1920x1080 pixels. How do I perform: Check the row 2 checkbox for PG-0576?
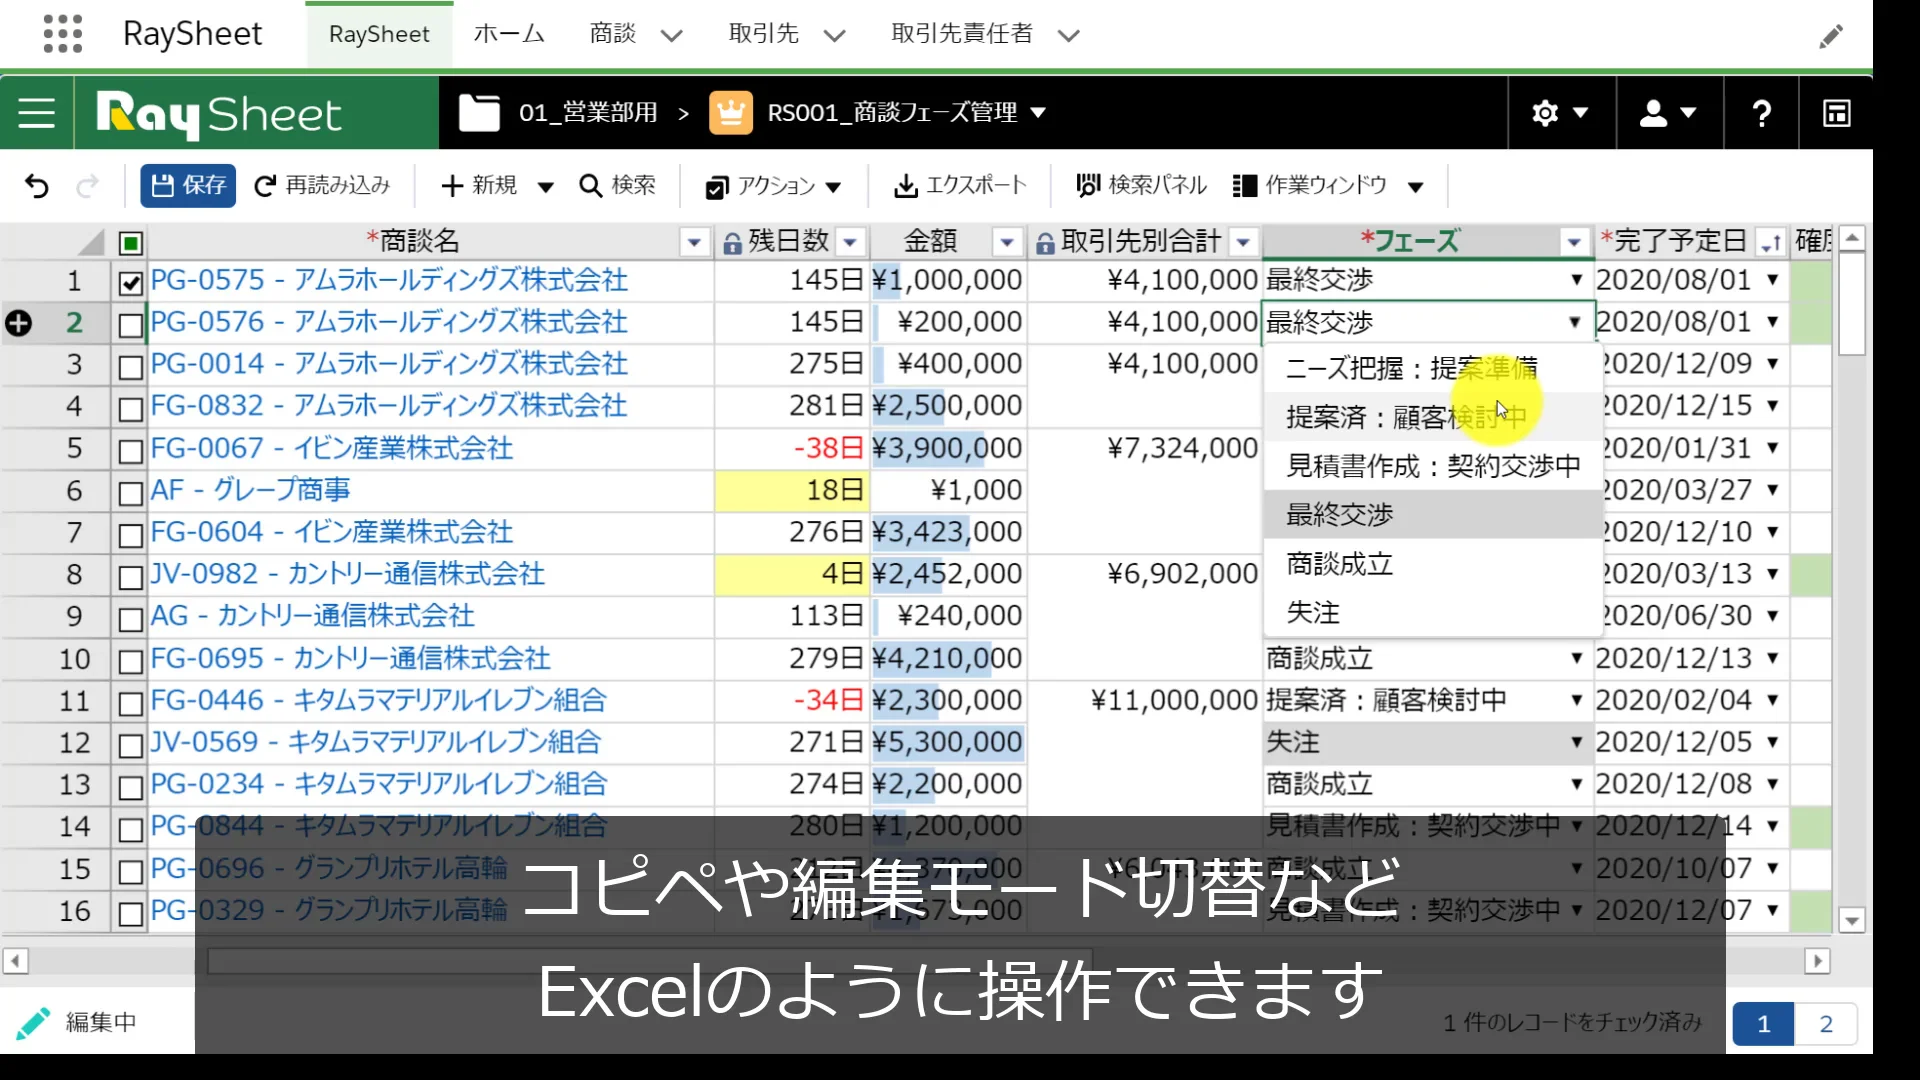tap(130, 325)
